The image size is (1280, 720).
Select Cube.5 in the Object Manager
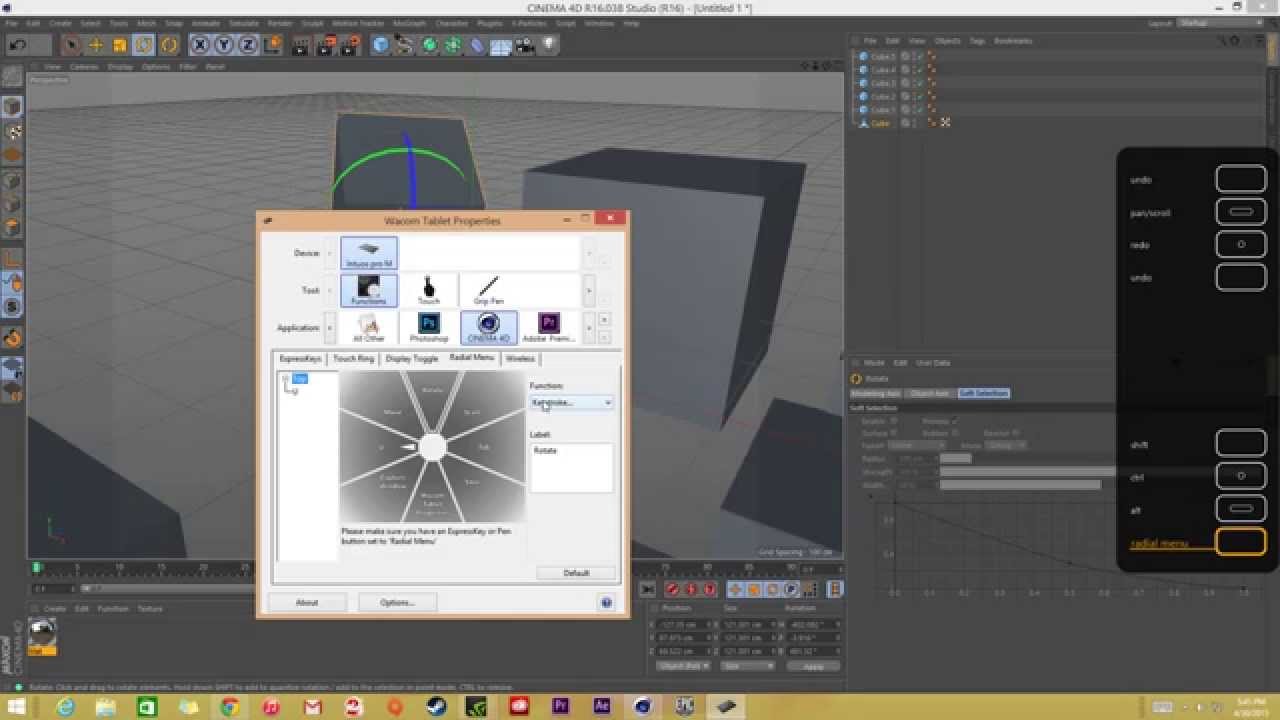pyautogui.click(x=883, y=57)
